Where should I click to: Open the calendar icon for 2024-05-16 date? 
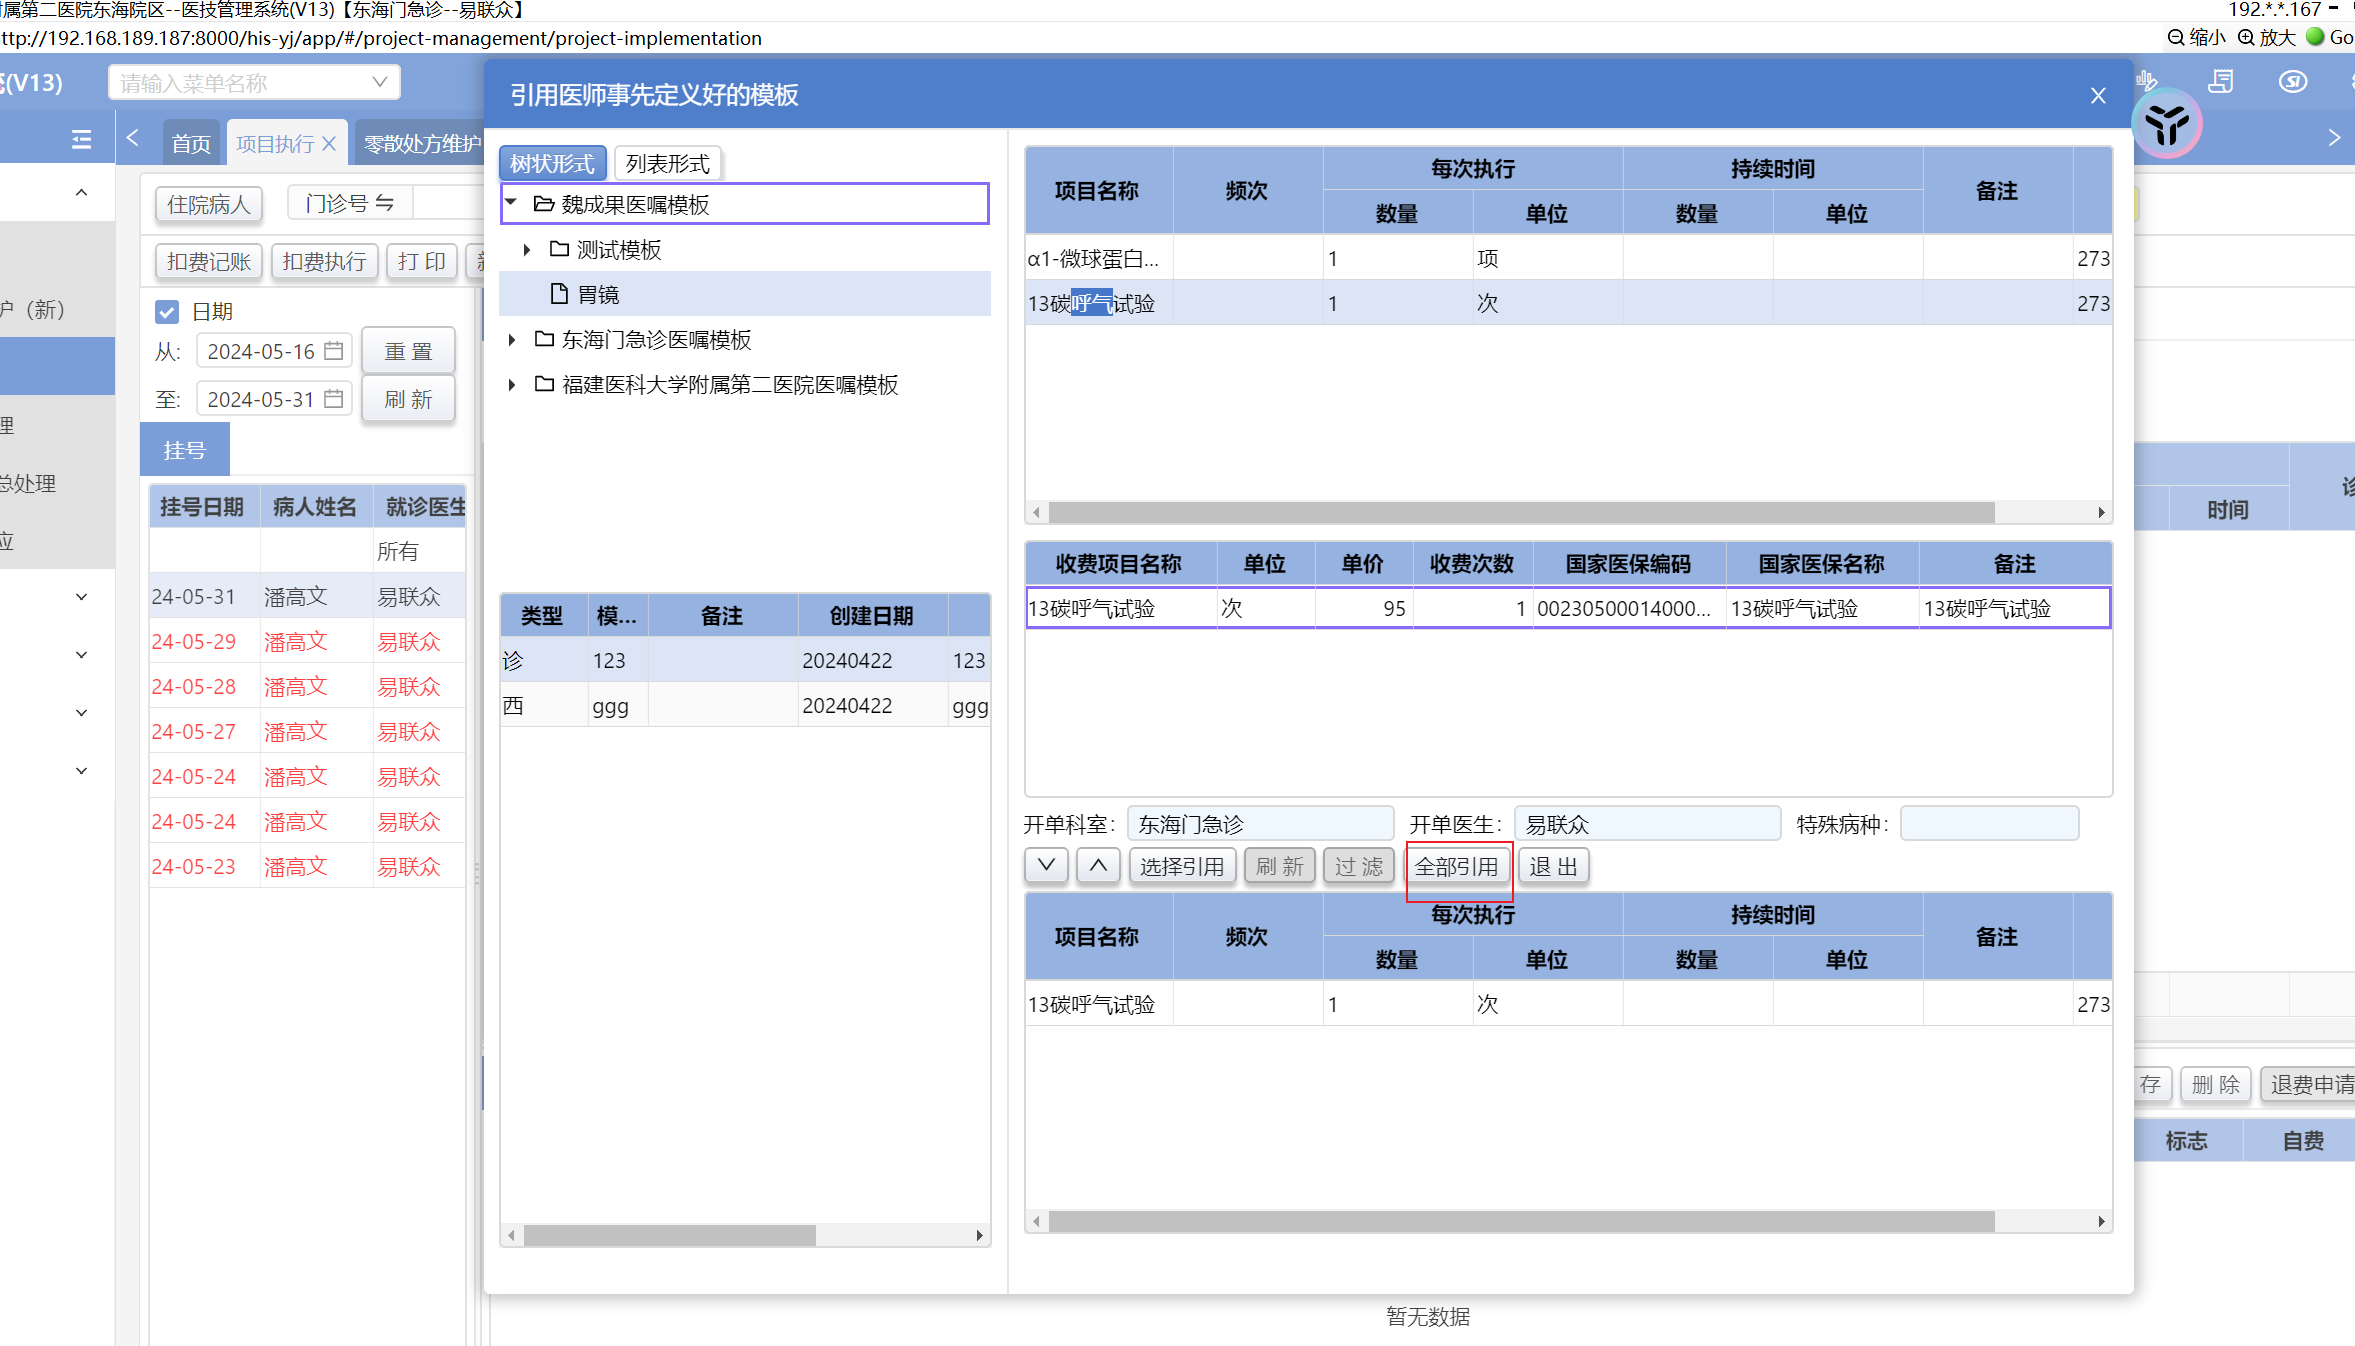[334, 351]
